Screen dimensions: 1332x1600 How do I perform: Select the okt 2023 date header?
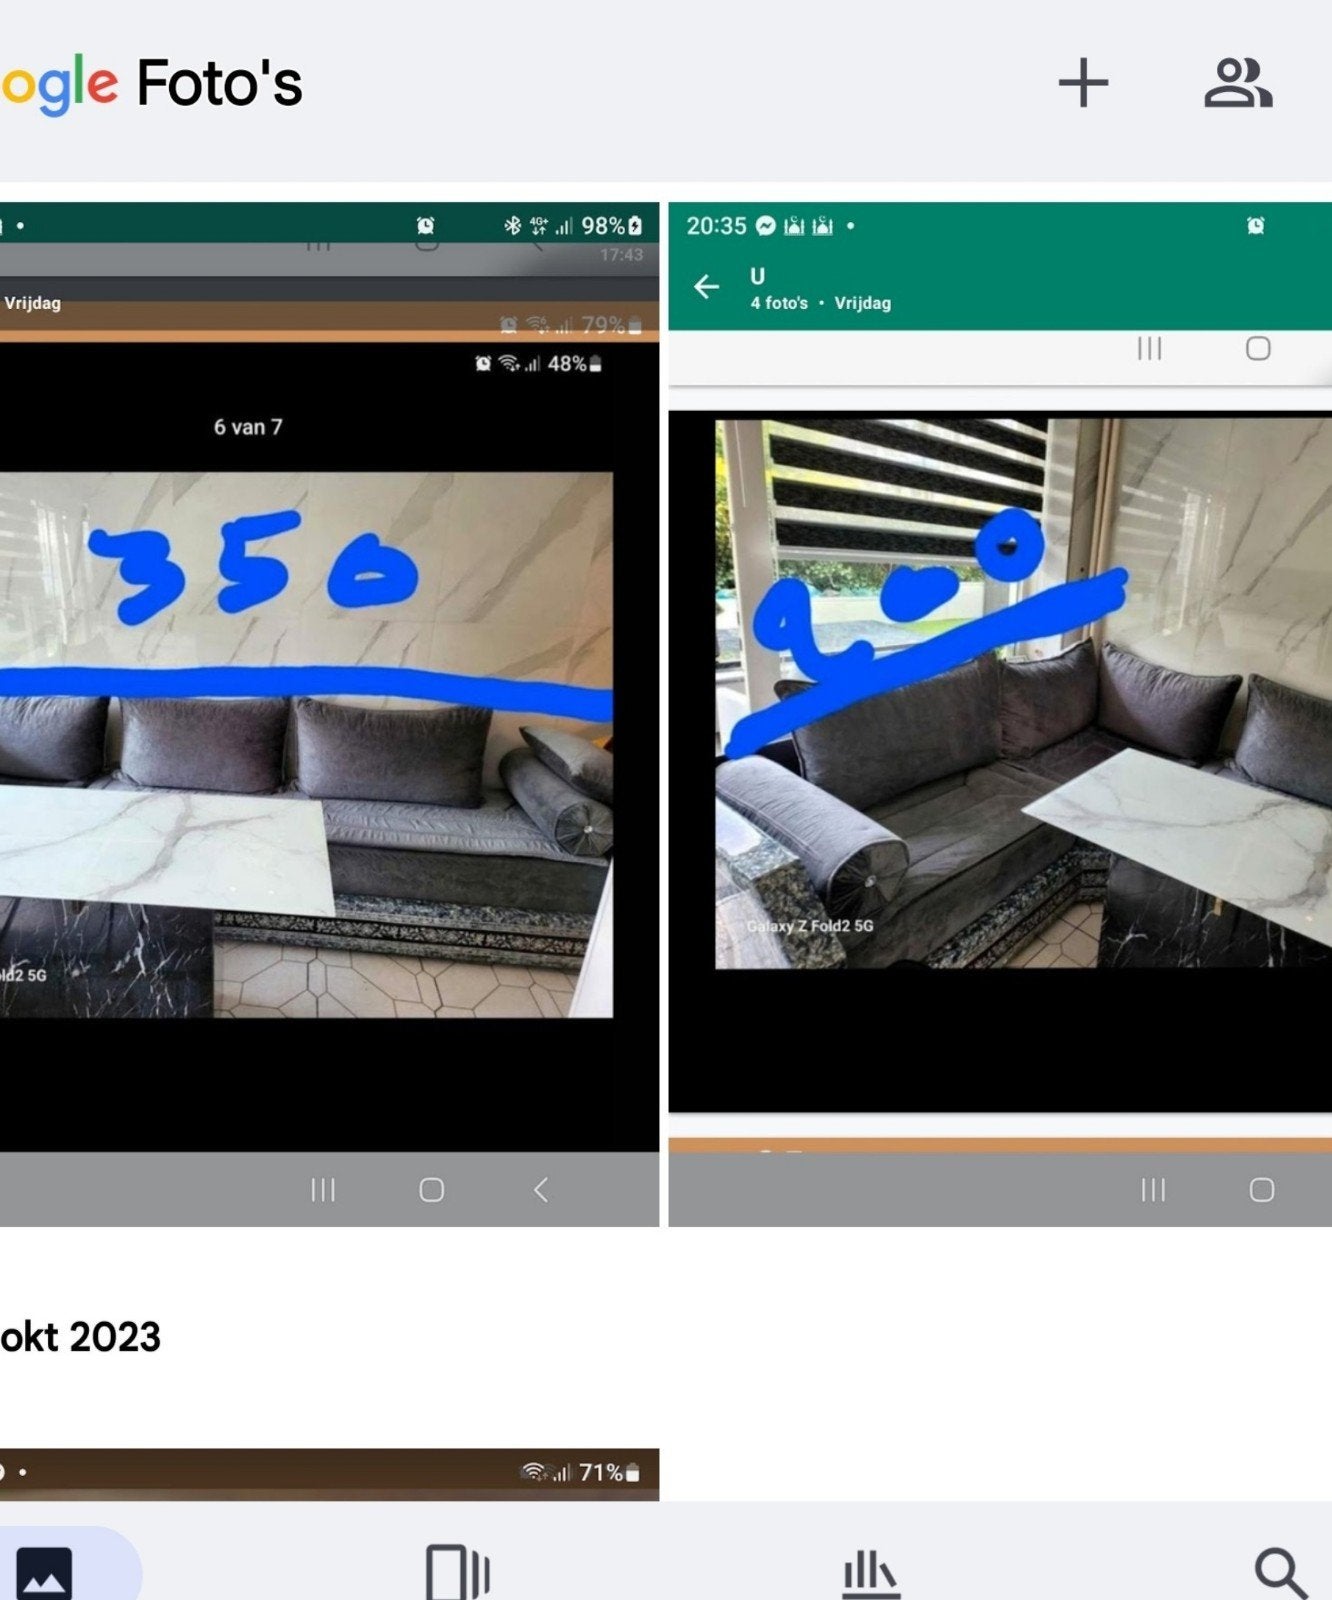80,1337
